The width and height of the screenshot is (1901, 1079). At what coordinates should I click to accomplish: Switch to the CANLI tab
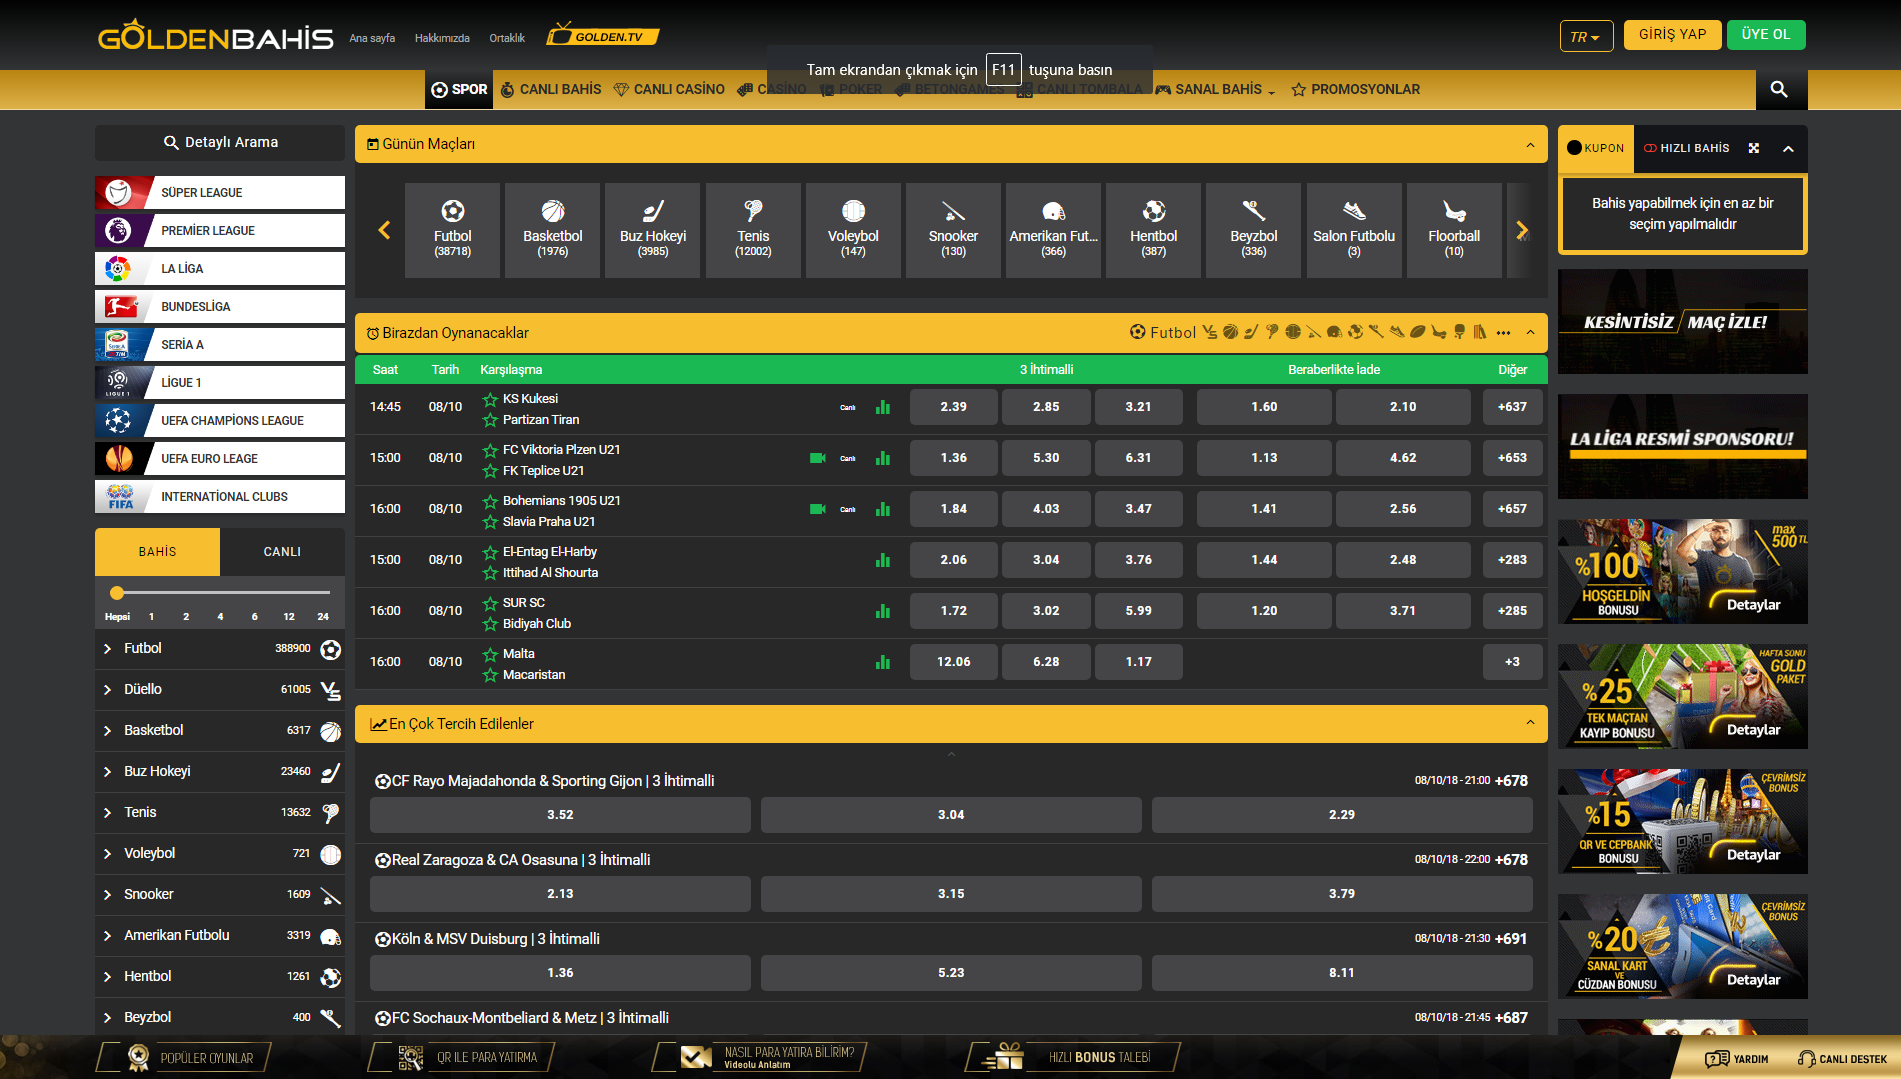[x=282, y=552]
